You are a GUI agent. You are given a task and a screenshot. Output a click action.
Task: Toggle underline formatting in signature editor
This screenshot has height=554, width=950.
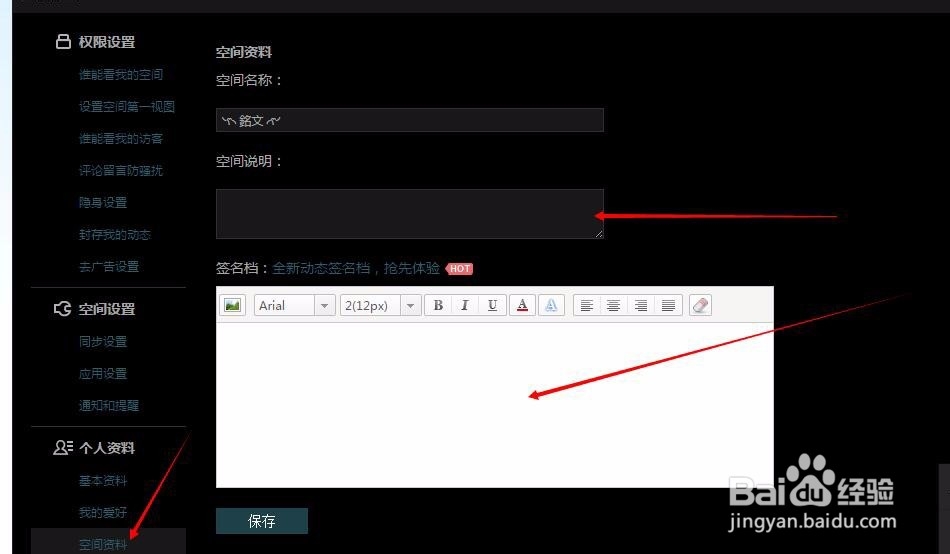(x=492, y=305)
